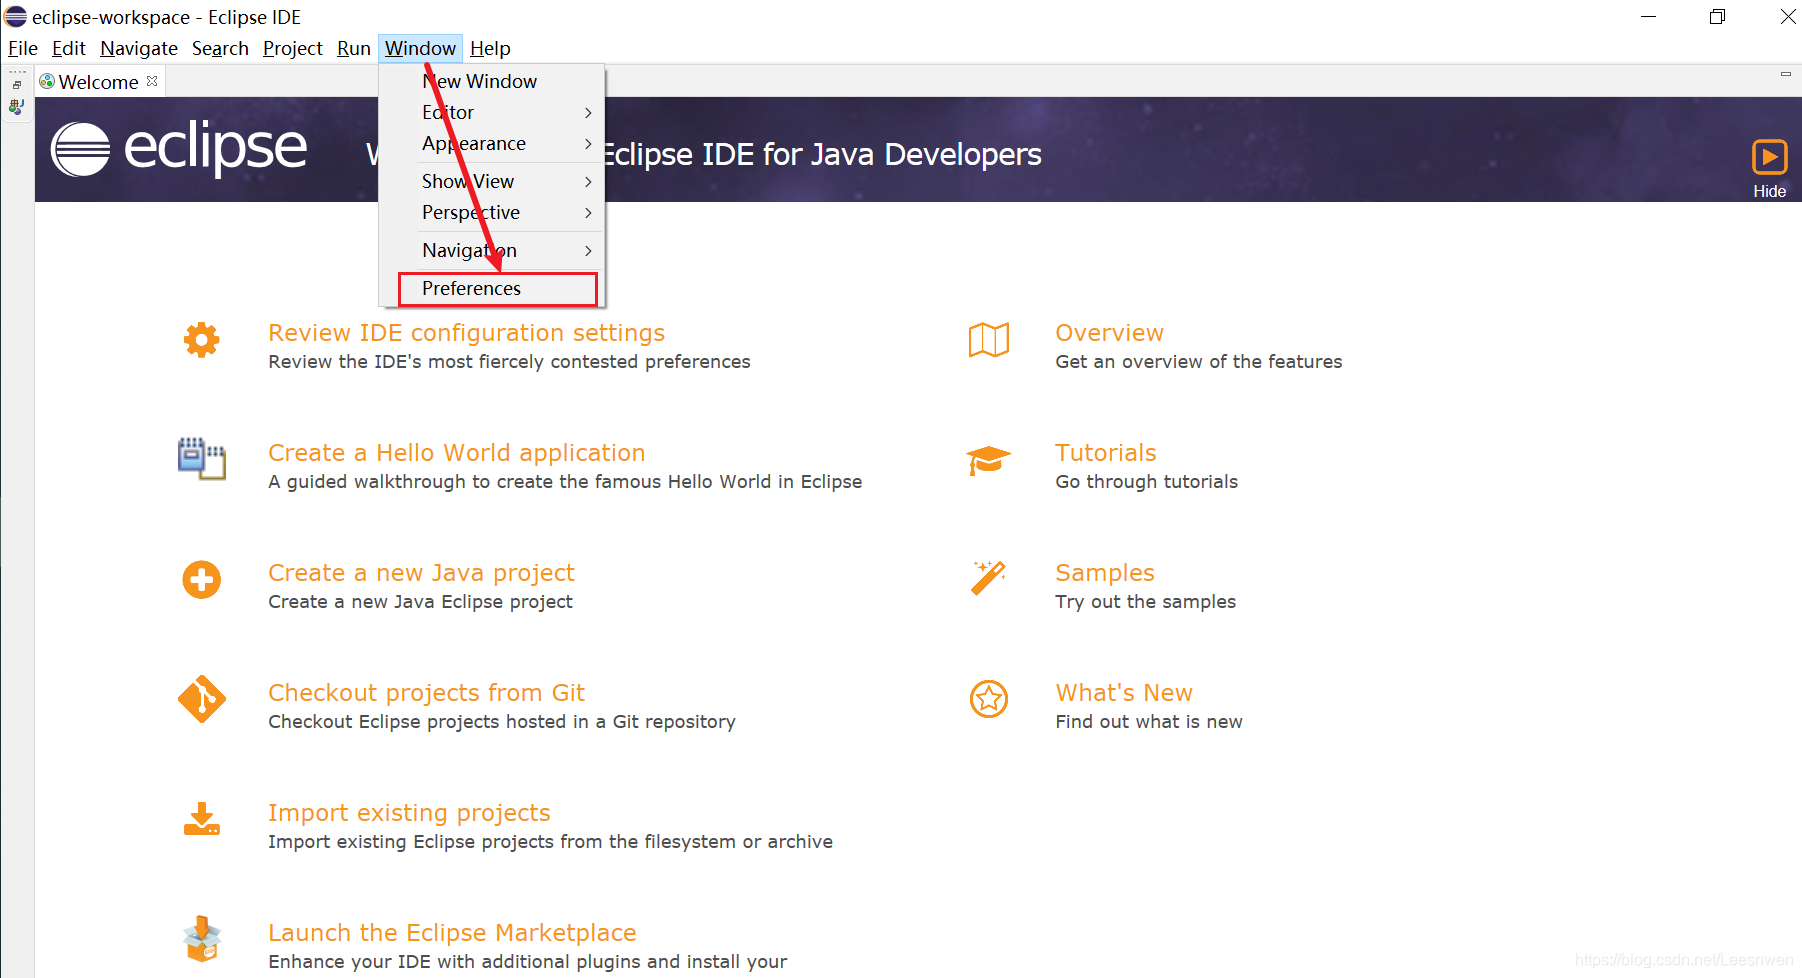Click 'Find out what is new' text
Viewport: 1802px width, 978px height.
(x=1148, y=722)
